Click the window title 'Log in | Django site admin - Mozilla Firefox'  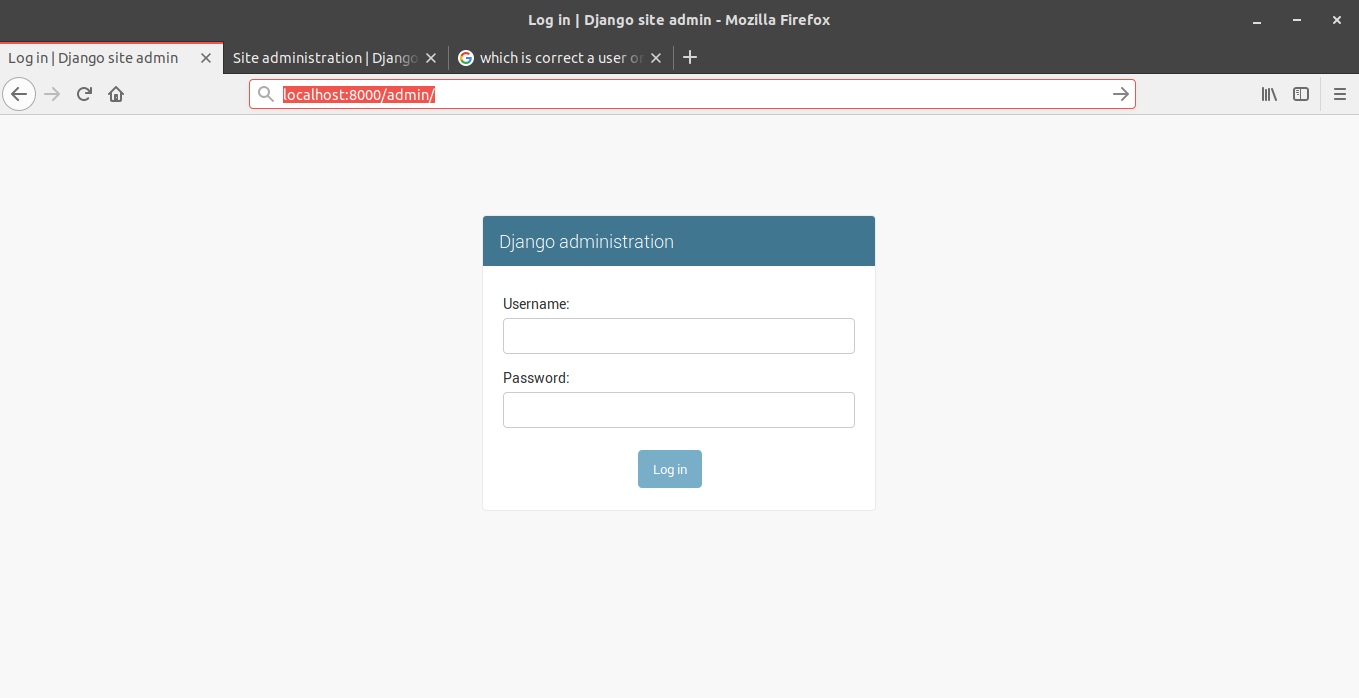click(679, 20)
